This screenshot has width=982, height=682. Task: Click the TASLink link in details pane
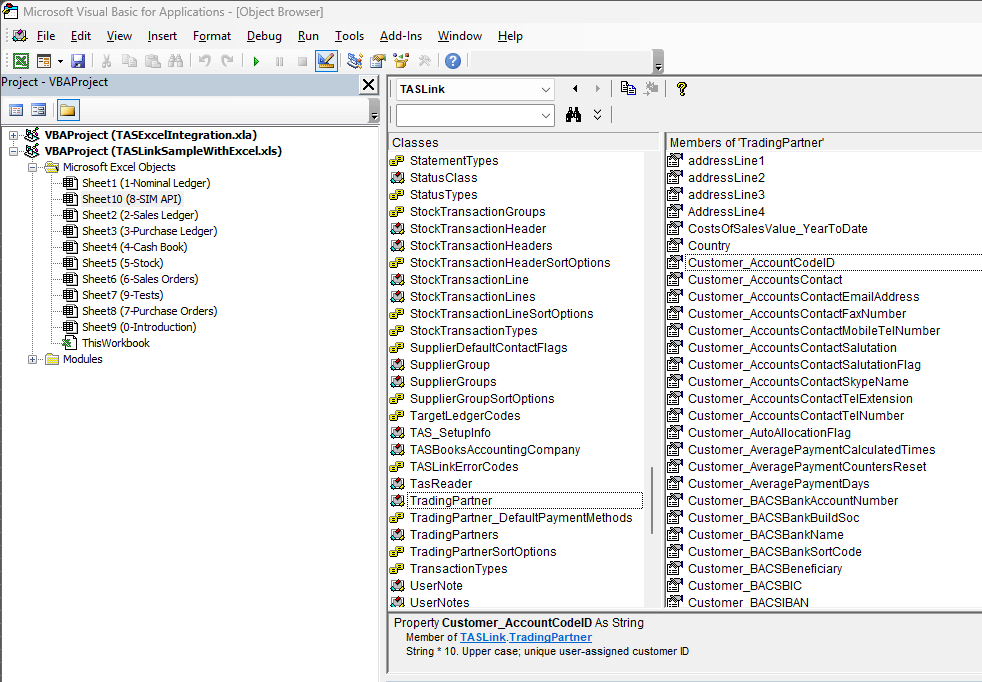[482, 637]
